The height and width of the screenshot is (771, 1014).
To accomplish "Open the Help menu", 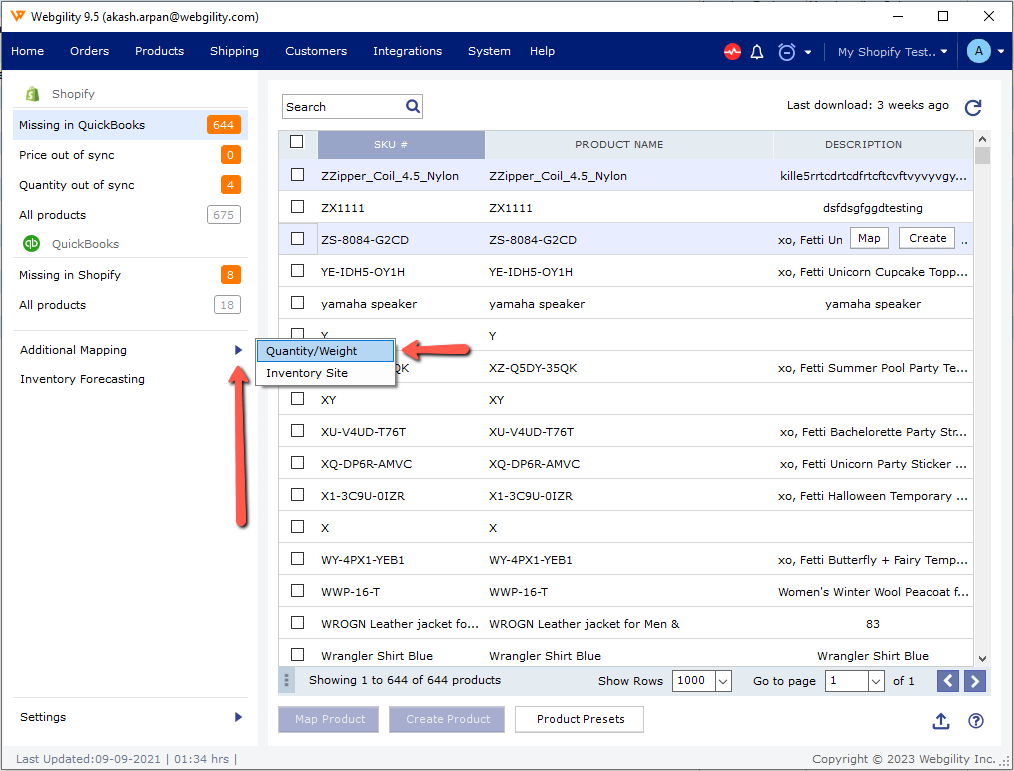I will (542, 51).
